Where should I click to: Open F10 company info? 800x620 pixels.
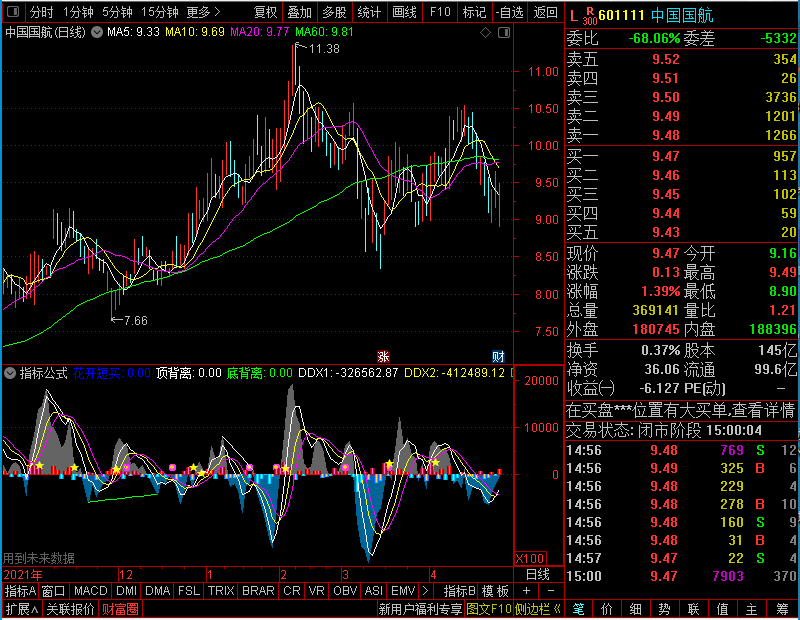tap(440, 12)
